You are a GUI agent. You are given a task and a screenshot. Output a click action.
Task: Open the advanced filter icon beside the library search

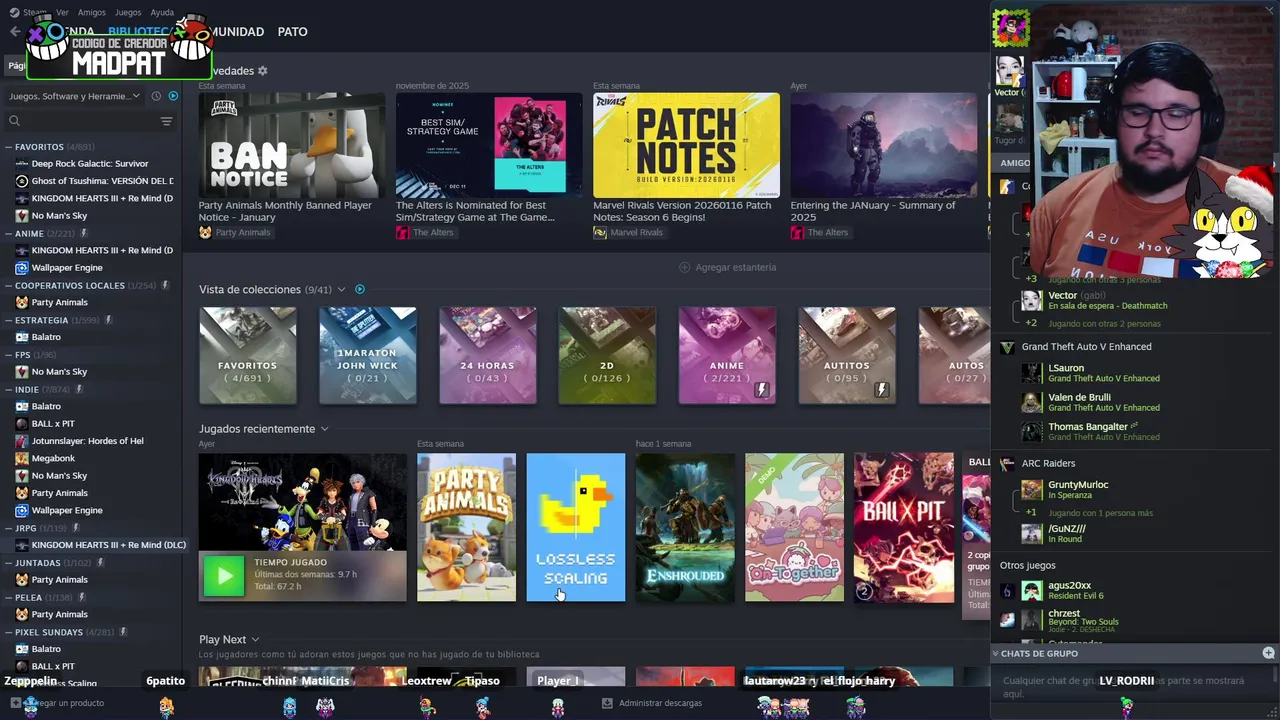[x=166, y=121]
